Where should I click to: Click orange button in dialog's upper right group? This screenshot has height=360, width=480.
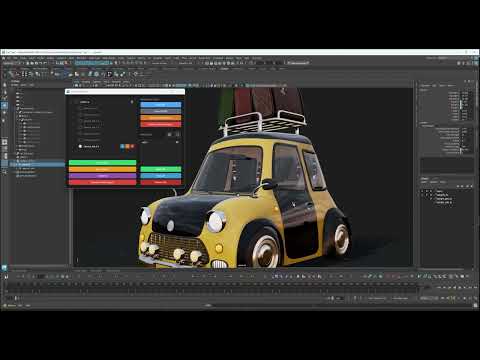[x=160, y=118]
